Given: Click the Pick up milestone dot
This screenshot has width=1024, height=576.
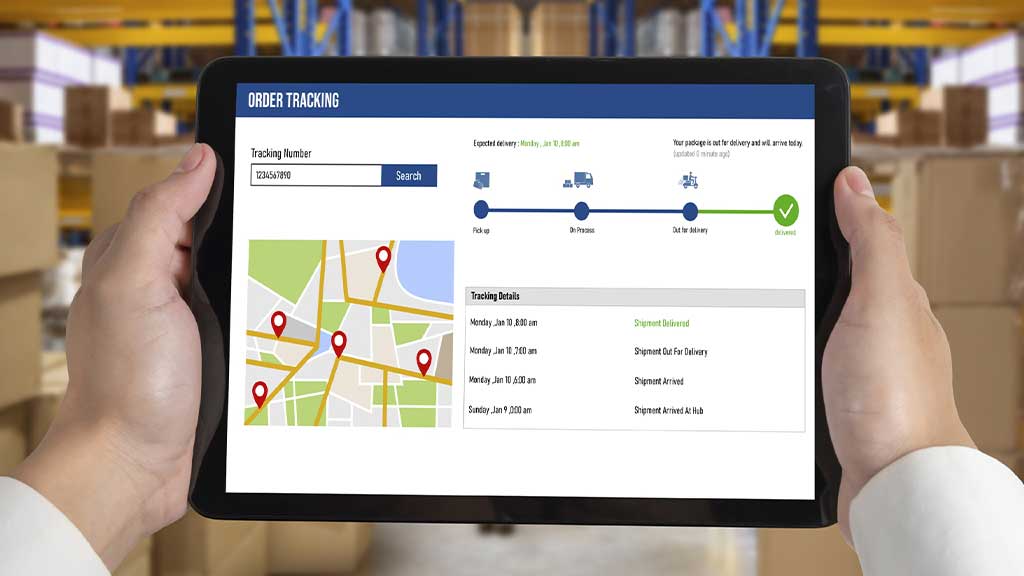Looking at the screenshot, I should (481, 211).
